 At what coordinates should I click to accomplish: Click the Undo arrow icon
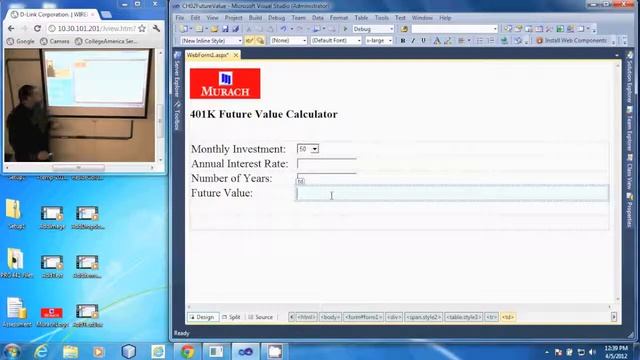(x=284, y=29)
